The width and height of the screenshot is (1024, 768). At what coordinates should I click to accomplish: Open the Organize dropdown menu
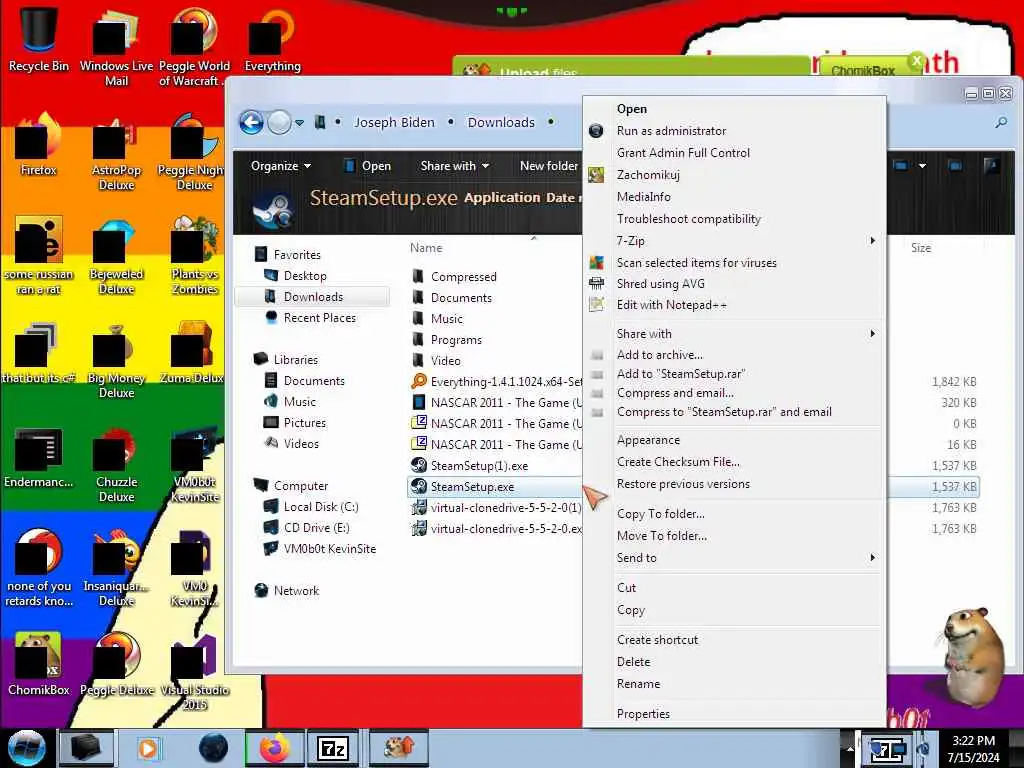coord(281,166)
